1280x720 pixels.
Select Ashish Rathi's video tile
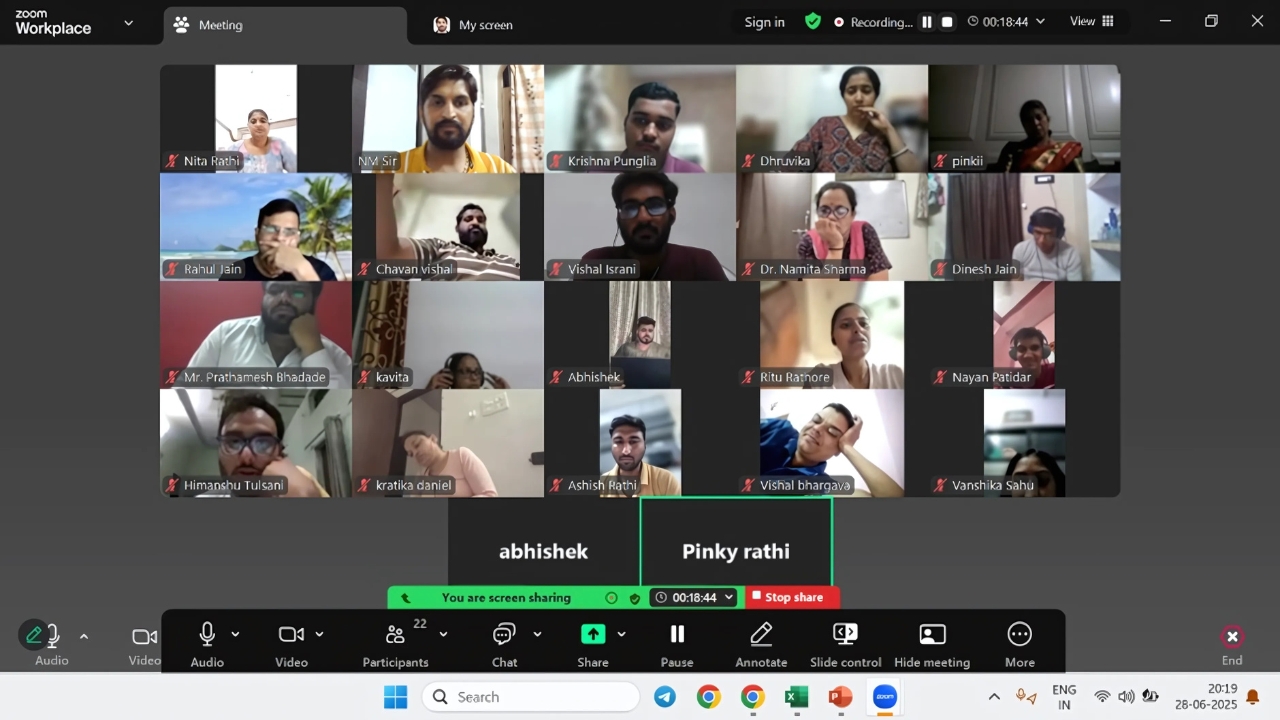click(x=640, y=443)
